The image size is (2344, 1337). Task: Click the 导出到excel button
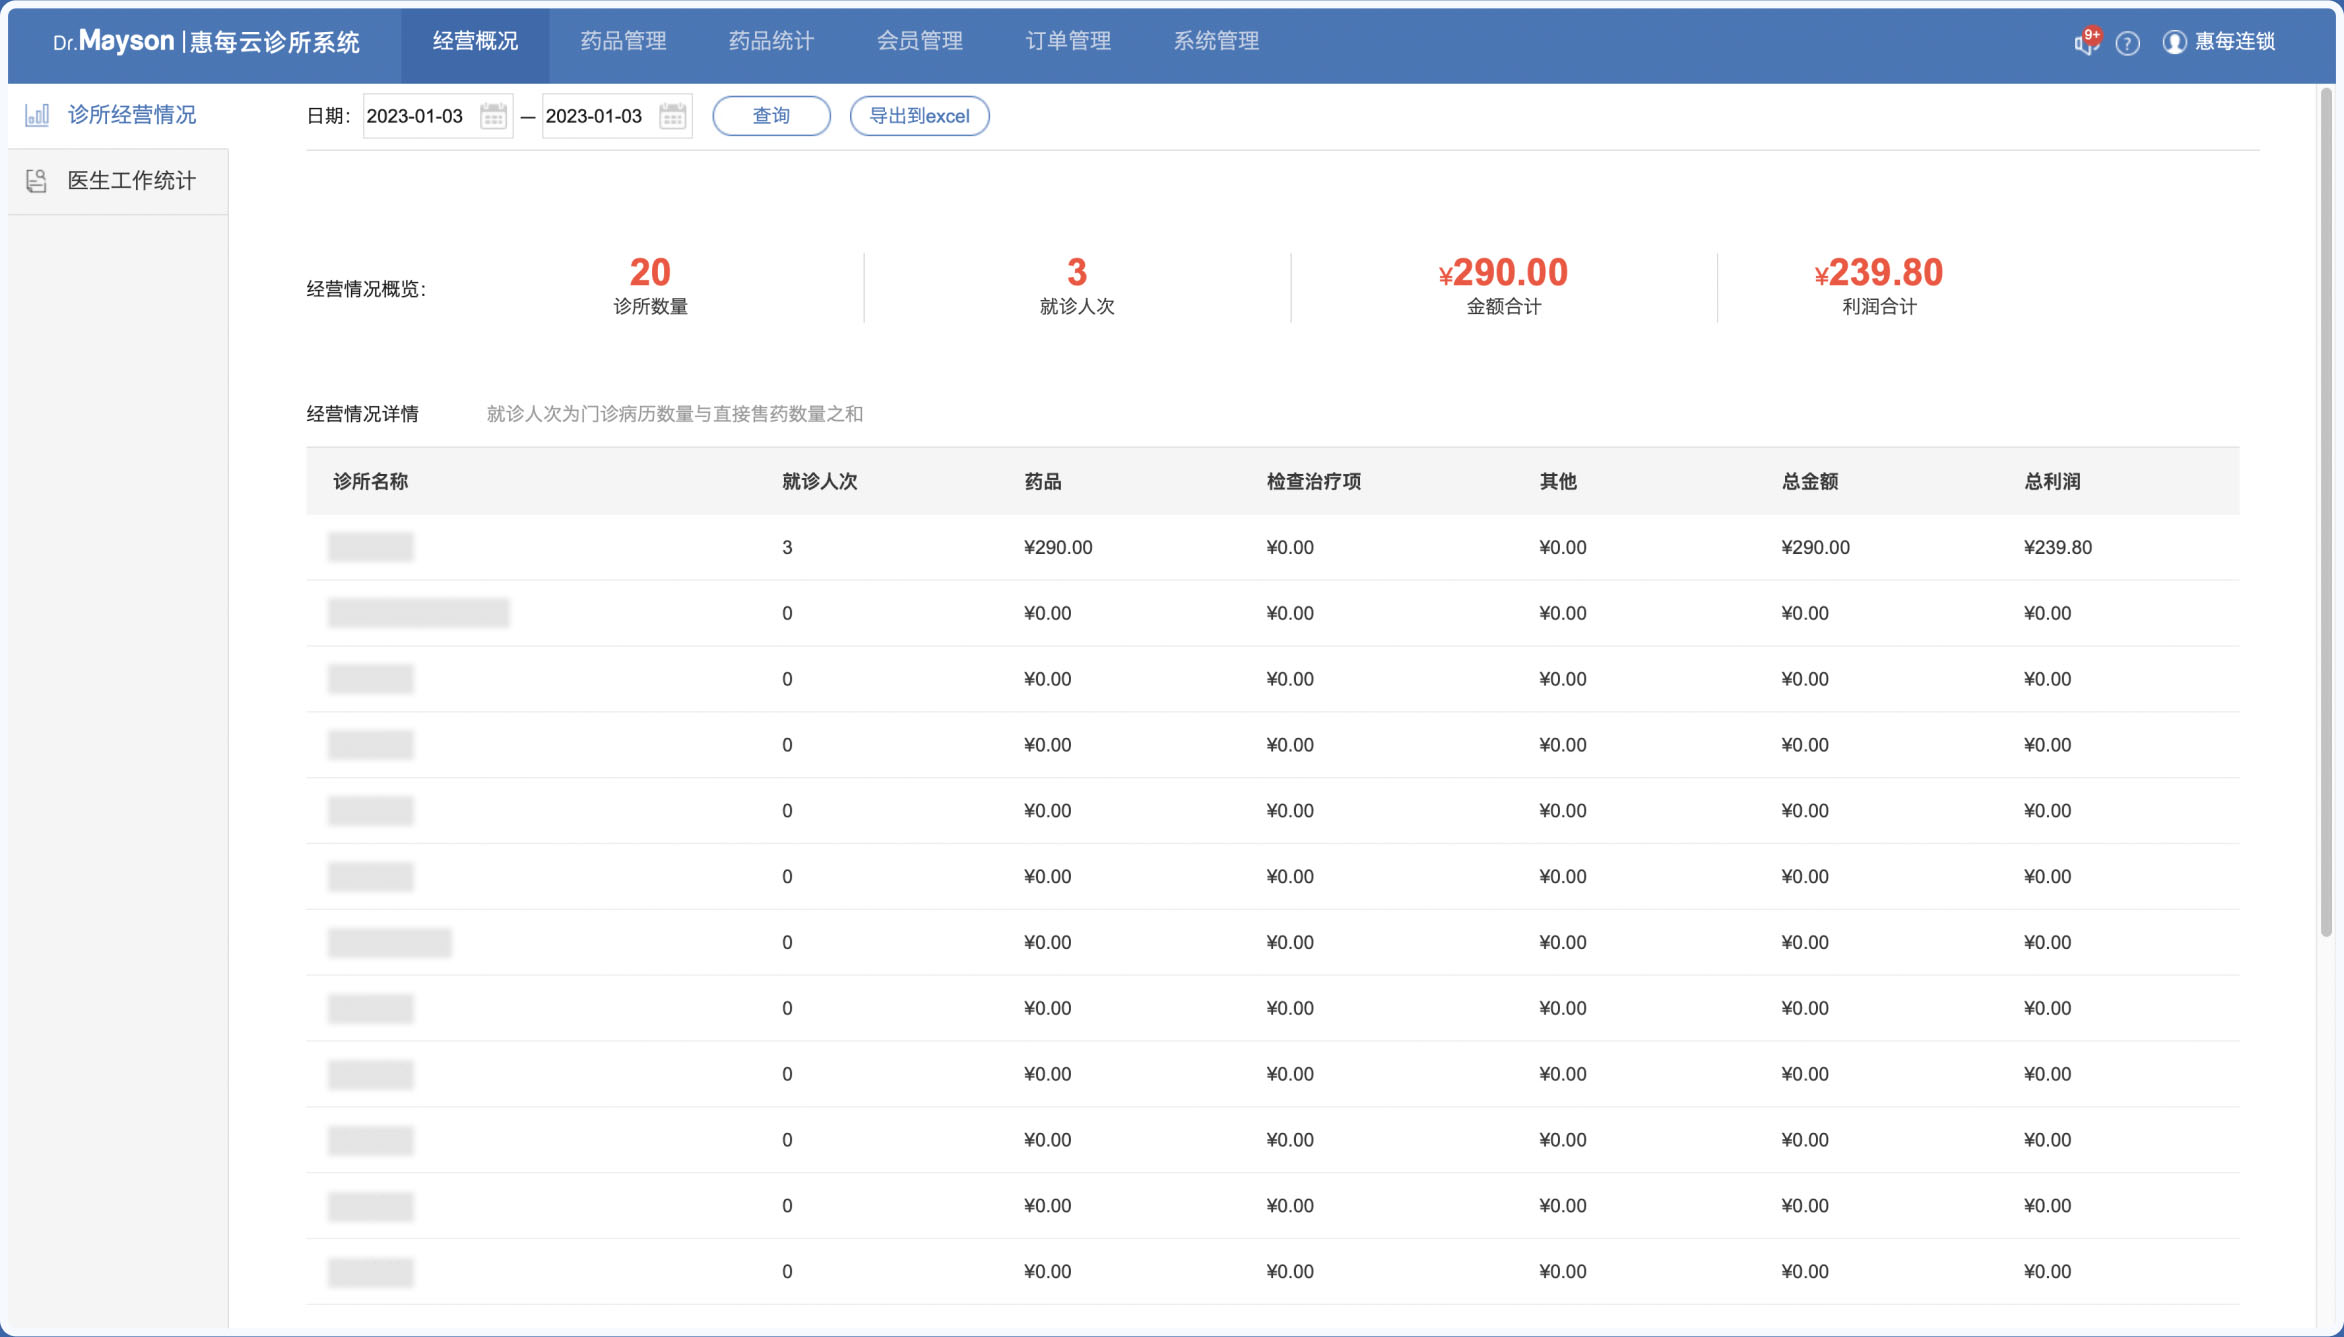tap(919, 116)
